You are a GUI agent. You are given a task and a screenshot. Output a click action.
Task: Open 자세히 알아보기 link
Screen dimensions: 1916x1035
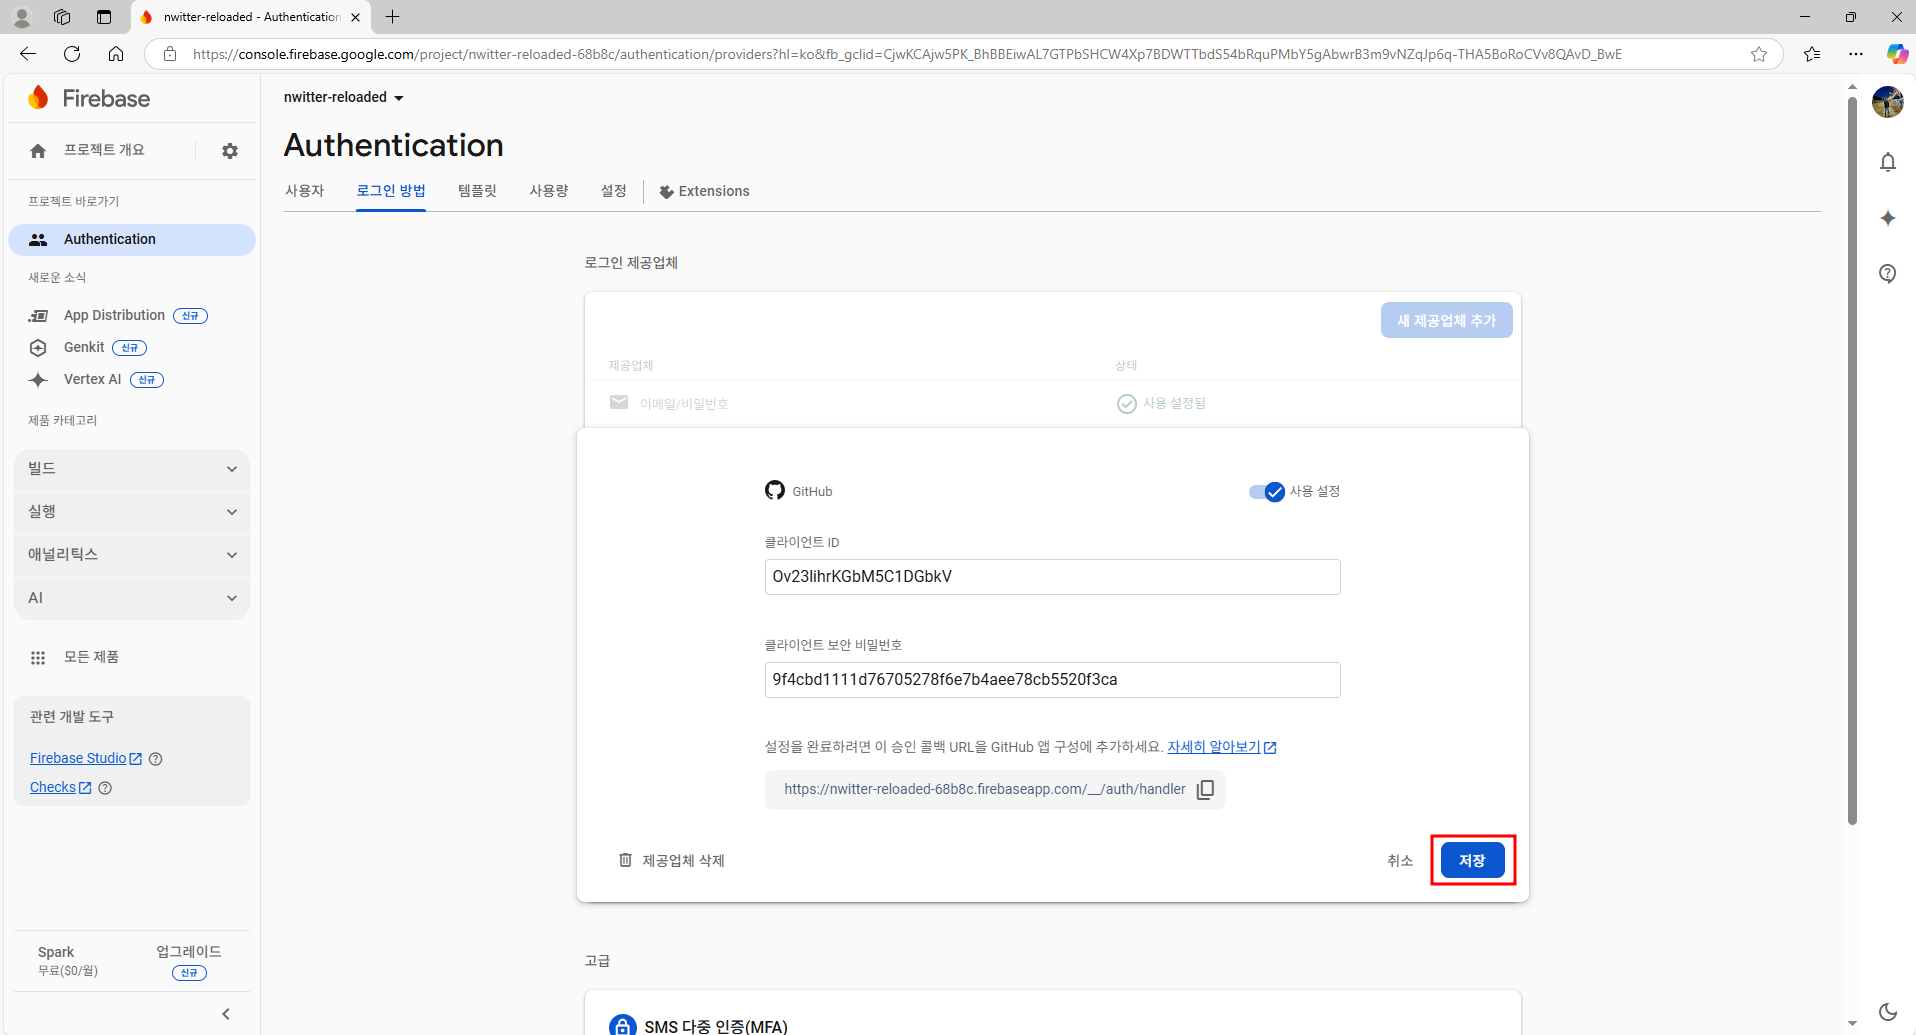pos(1221,747)
